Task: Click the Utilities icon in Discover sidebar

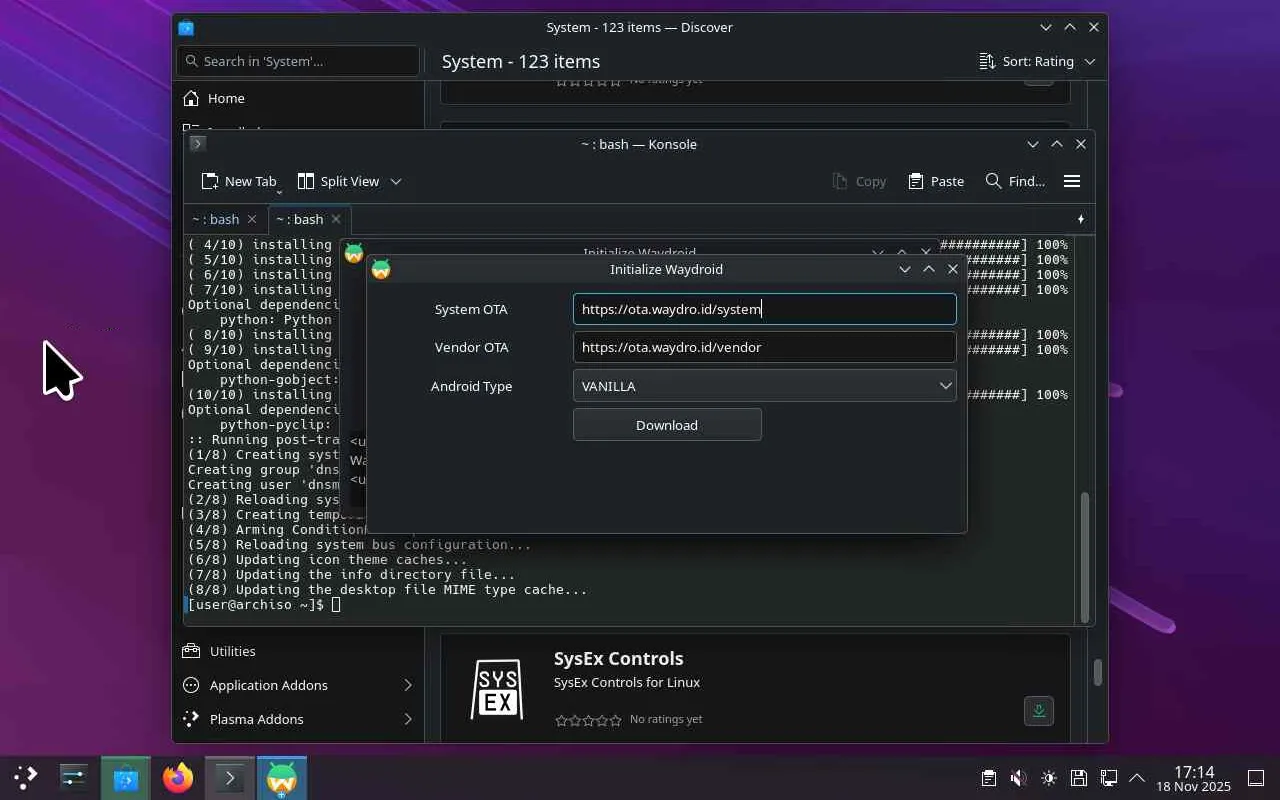Action: coord(191,651)
